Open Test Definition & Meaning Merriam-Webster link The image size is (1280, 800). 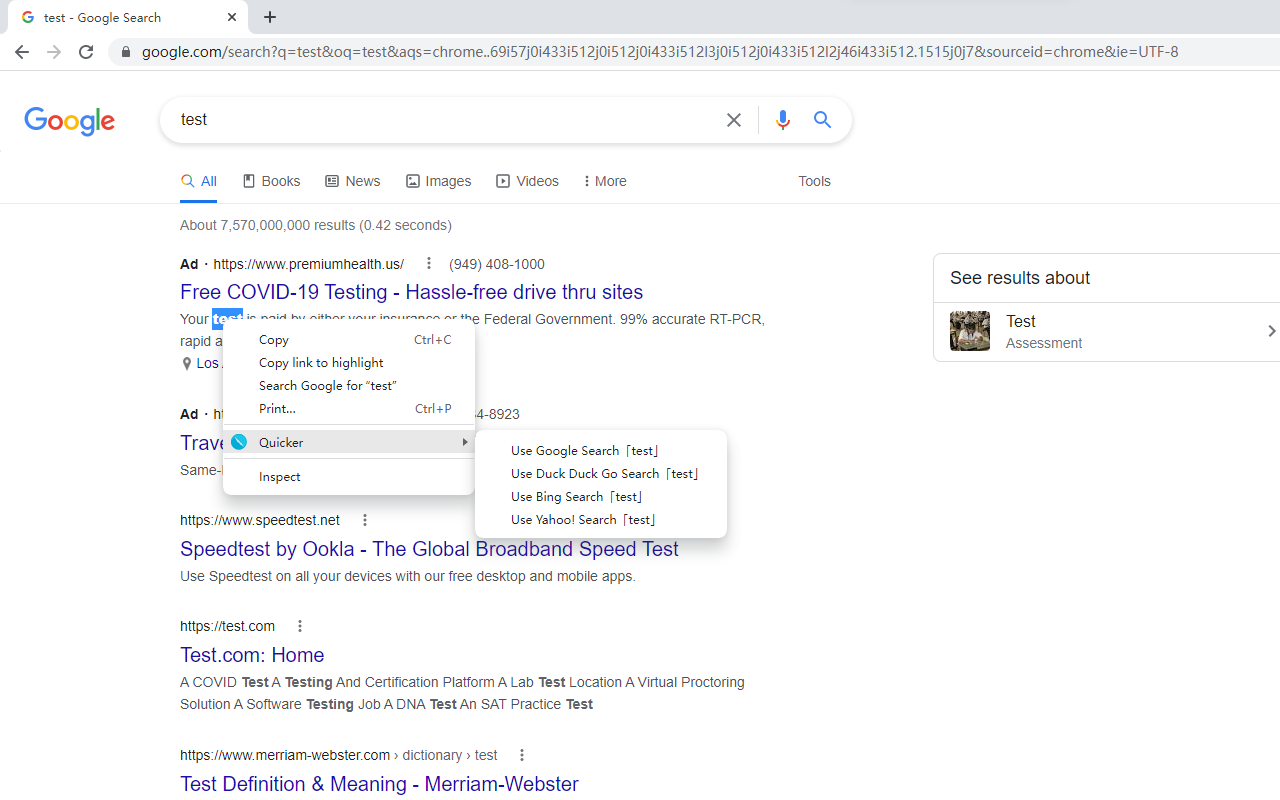pos(379,784)
